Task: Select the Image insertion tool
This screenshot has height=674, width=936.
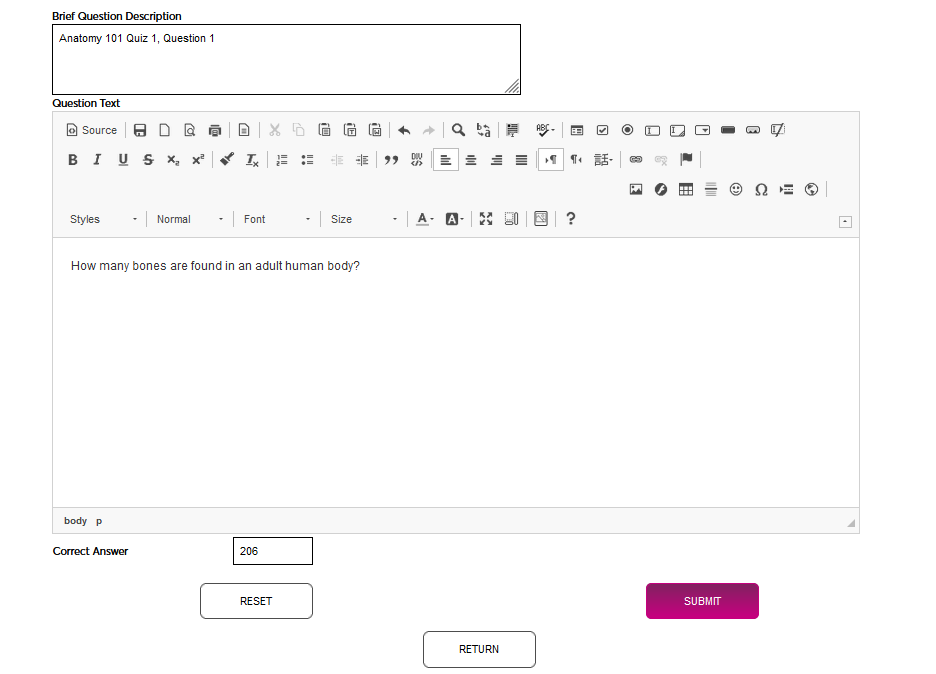Action: tap(636, 188)
